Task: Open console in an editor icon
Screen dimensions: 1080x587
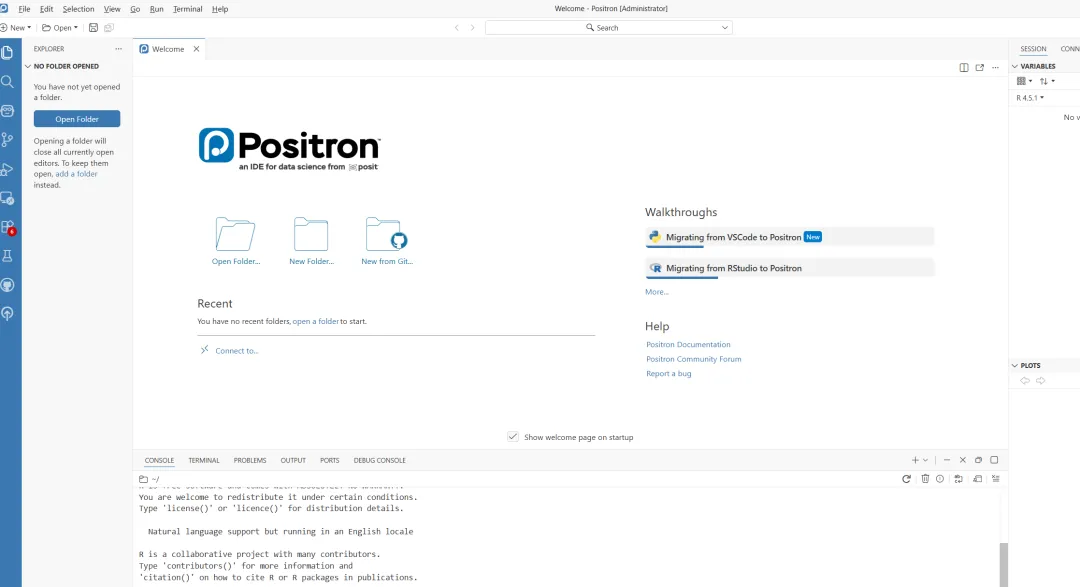Action: 977,479
